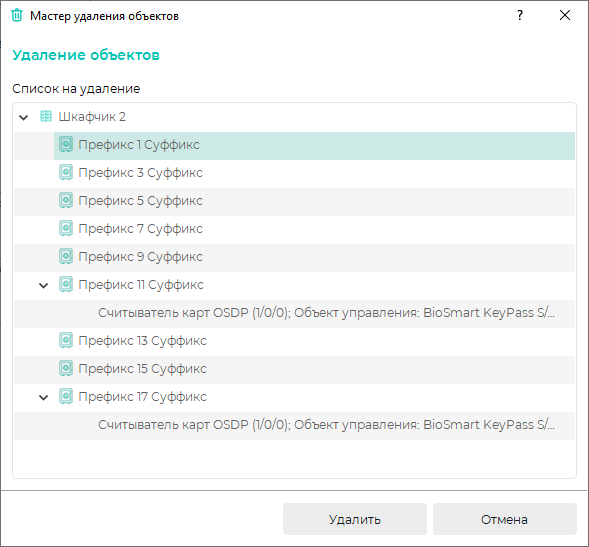The image size is (589, 547).
Task: Click the safe icon of Префикс 15 Суффикс
Action: 66,369
